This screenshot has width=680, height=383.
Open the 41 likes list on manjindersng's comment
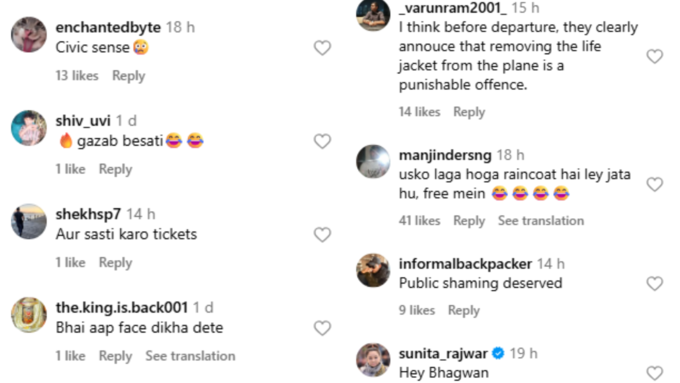(419, 221)
